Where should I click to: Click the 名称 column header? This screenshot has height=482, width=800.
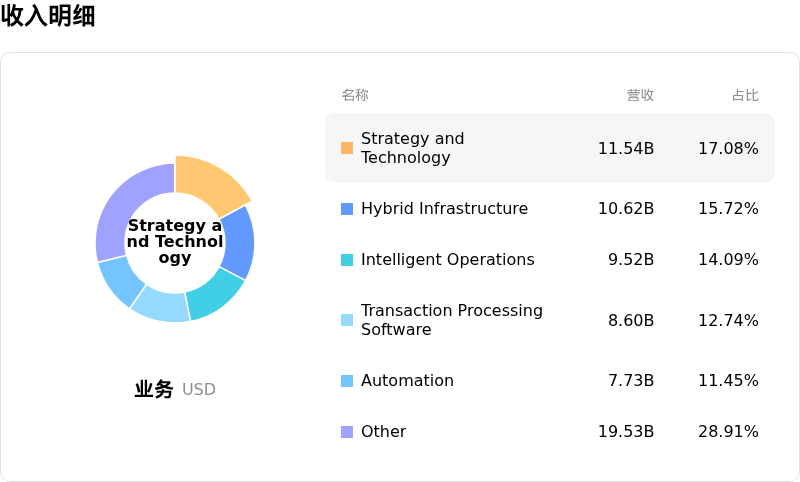pos(355,95)
